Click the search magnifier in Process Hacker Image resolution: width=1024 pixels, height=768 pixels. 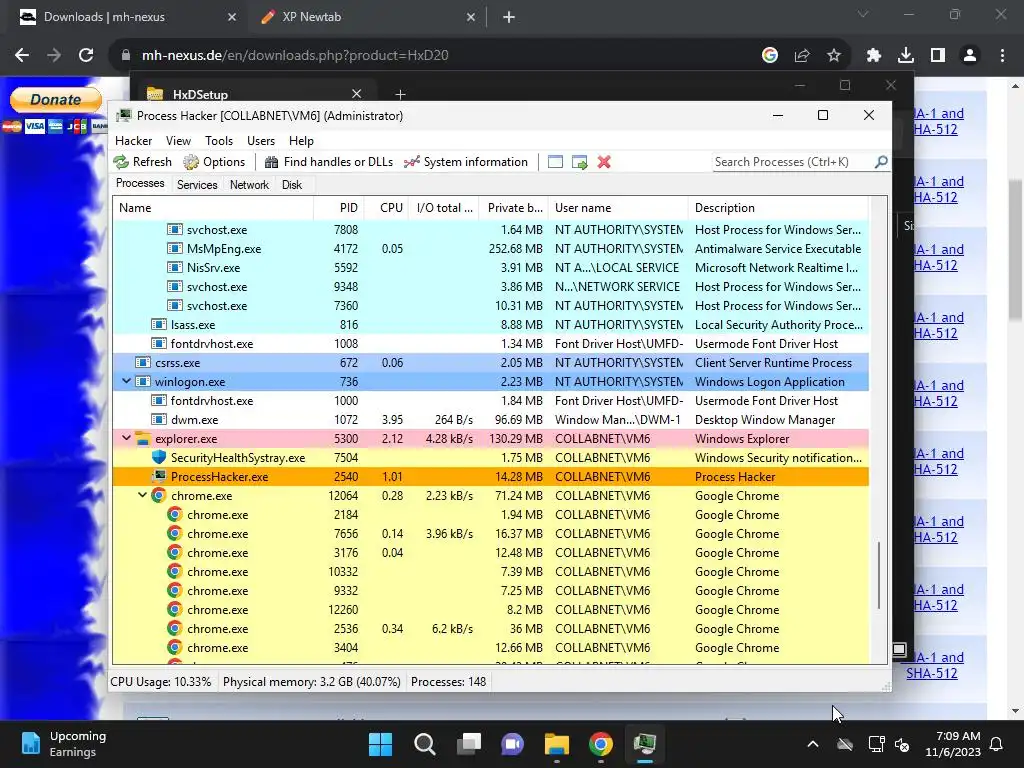point(881,161)
